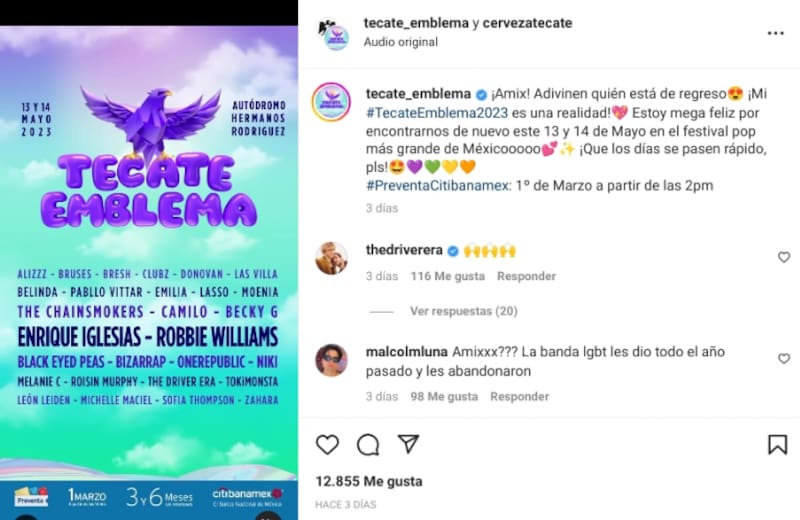The width and height of the screenshot is (800, 520).
Task: Reply to malcolmluna's comment
Action: (x=519, y=397)
